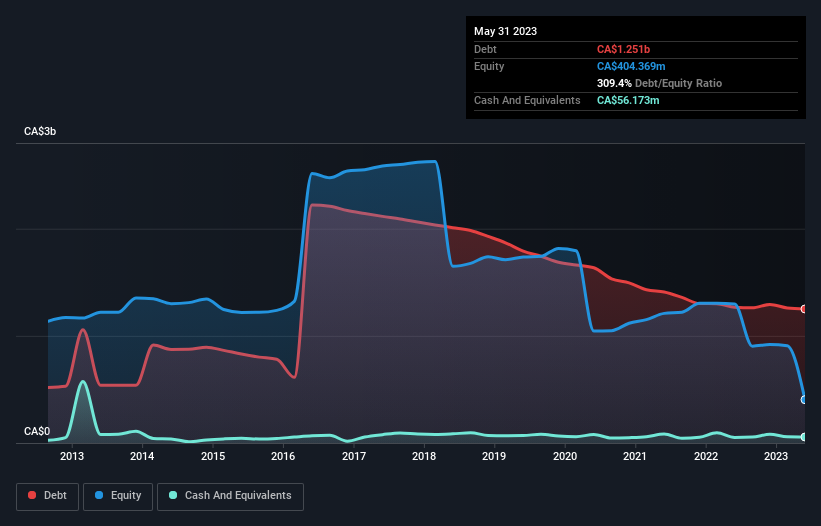Click the 2023 x-axis label
This screenshot has width=821, height=526.
click(776, 456)
